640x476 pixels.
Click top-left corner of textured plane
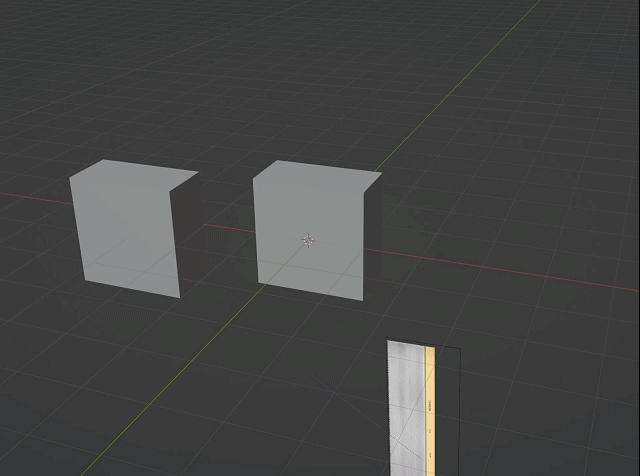(389, 342)
